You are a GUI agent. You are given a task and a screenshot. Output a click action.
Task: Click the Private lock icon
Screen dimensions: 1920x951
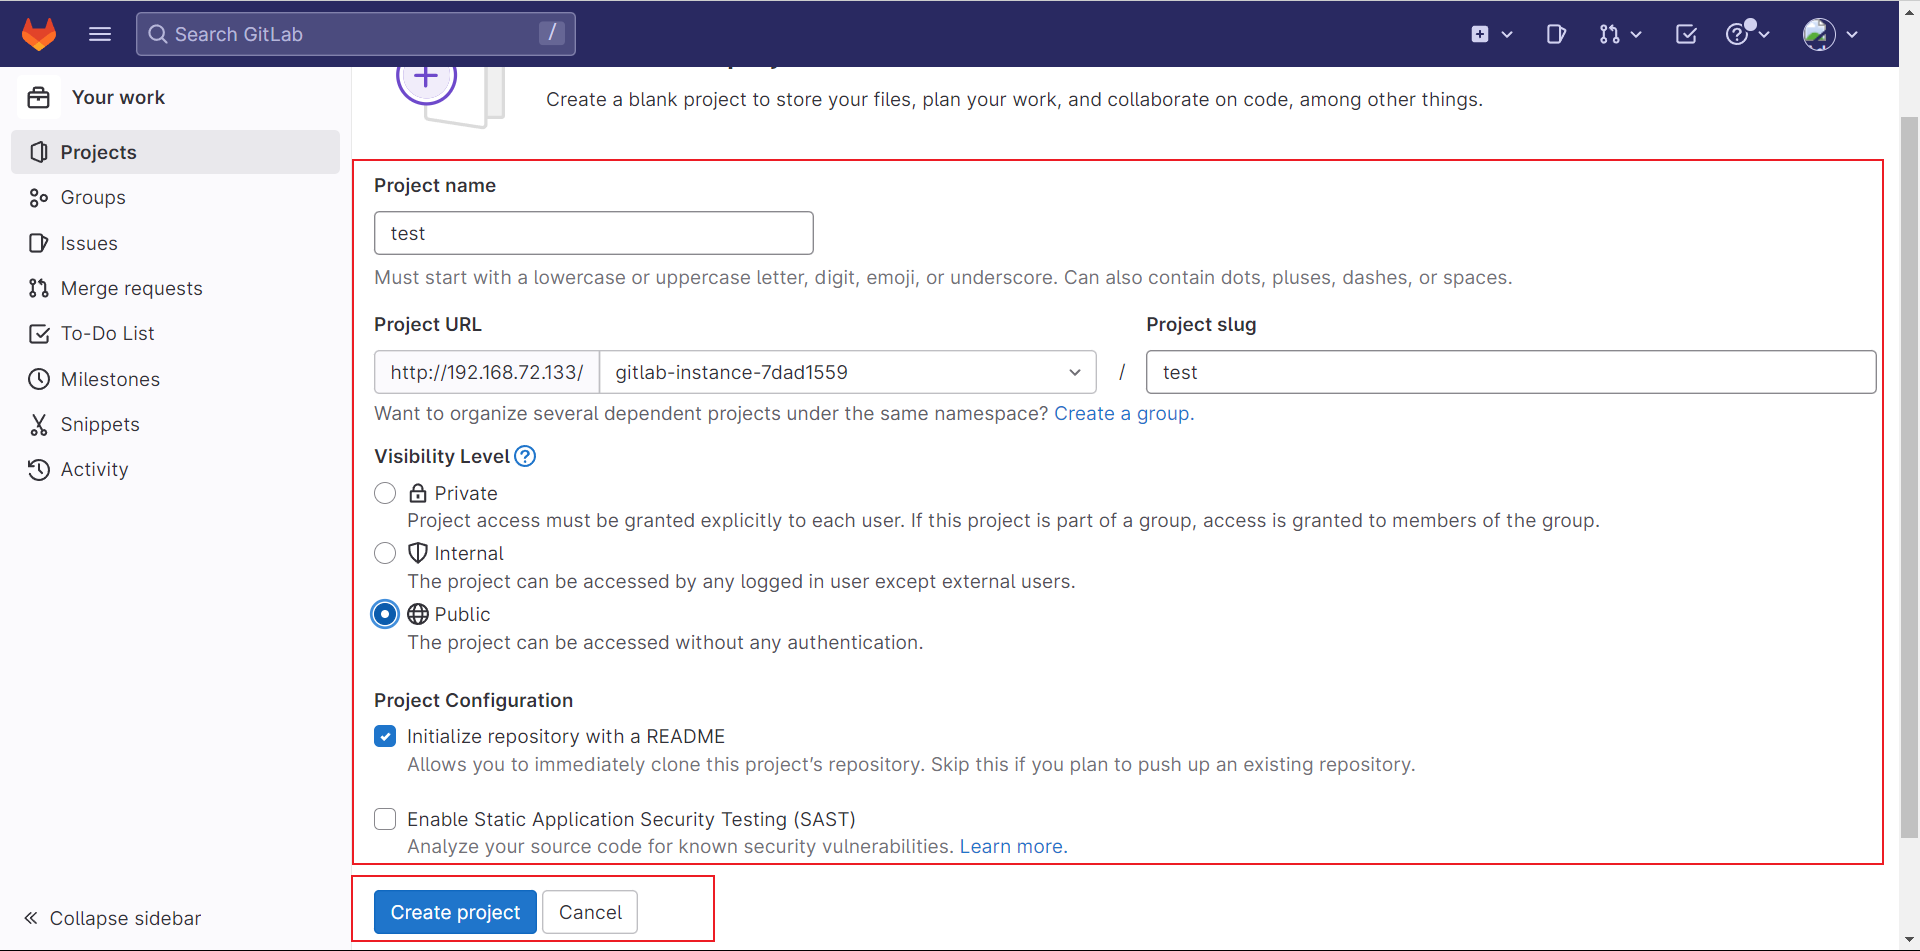[418, 493]
